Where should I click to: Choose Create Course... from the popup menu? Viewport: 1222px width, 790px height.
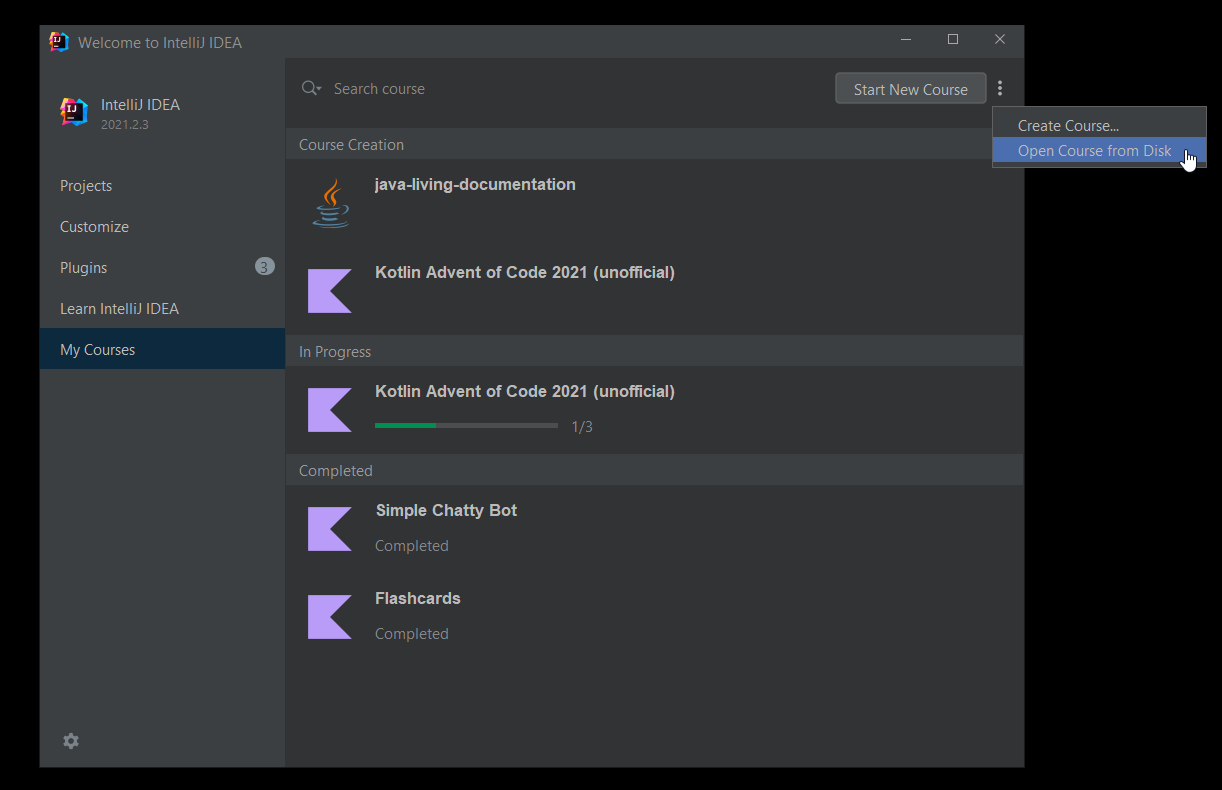click(1099, 125)
